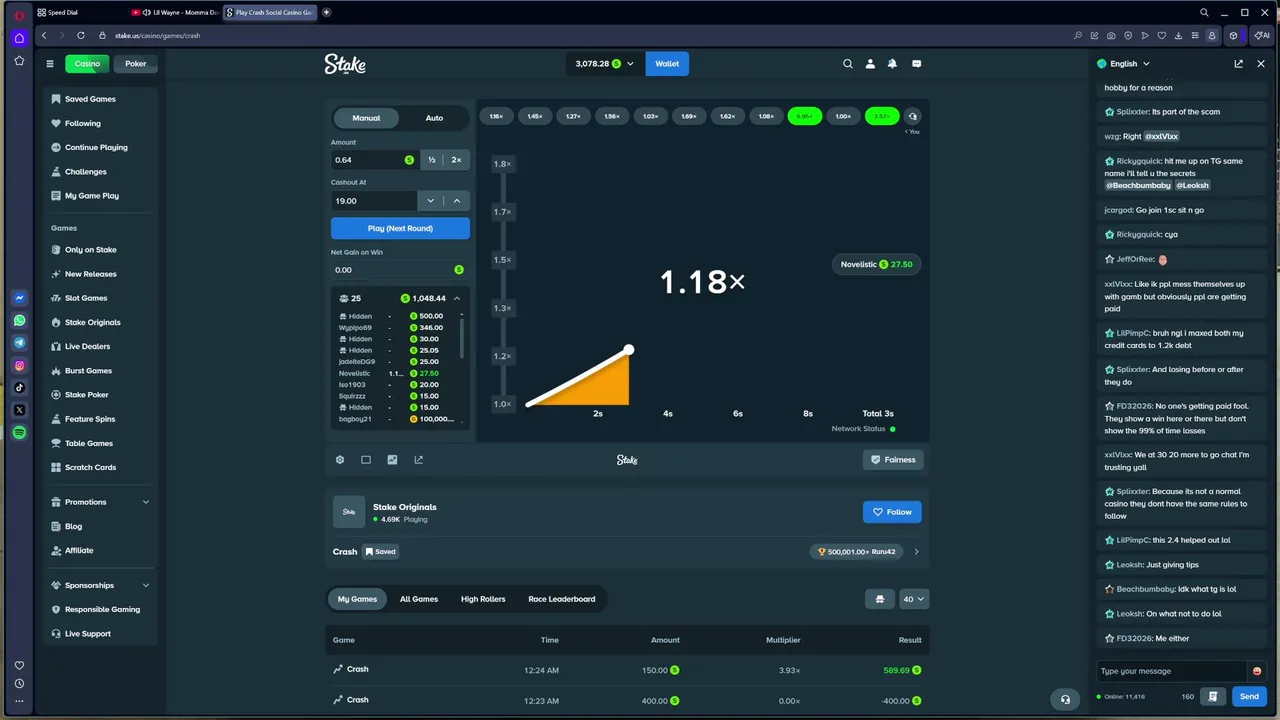Select the Poker mode button

[136, 64]
